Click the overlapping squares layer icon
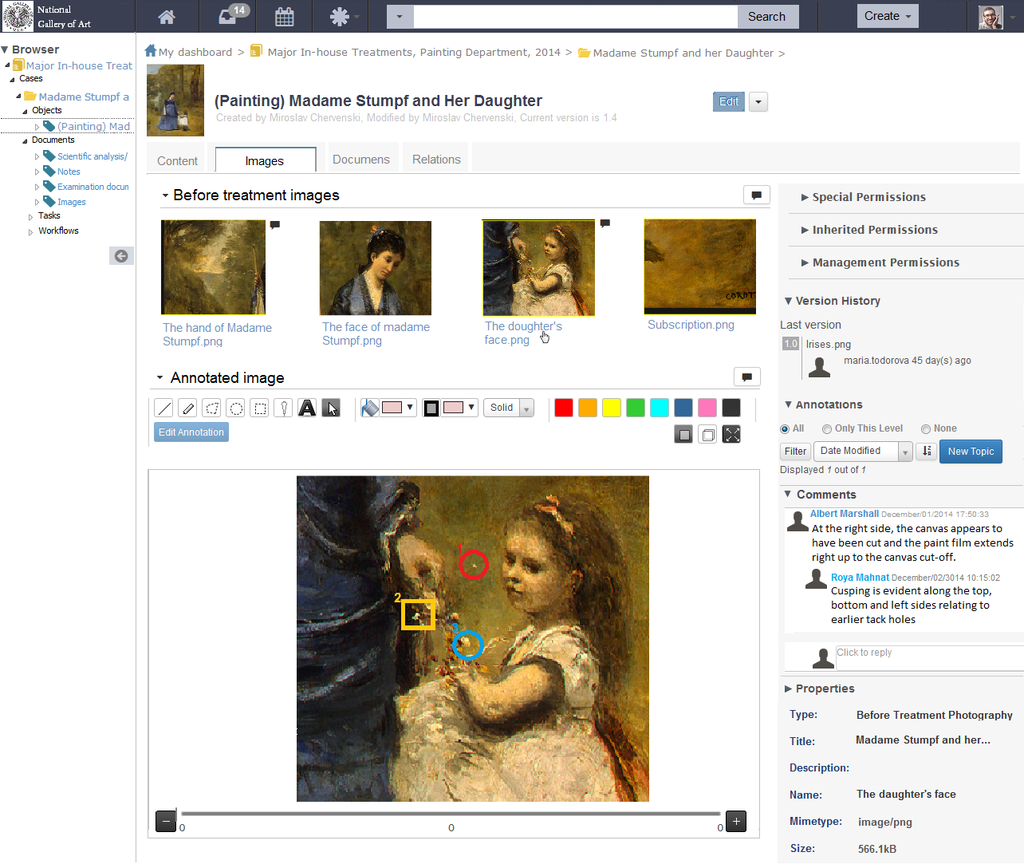Image resolution: width=1024 pixels, height=864 pixels. tap(707, 434)
